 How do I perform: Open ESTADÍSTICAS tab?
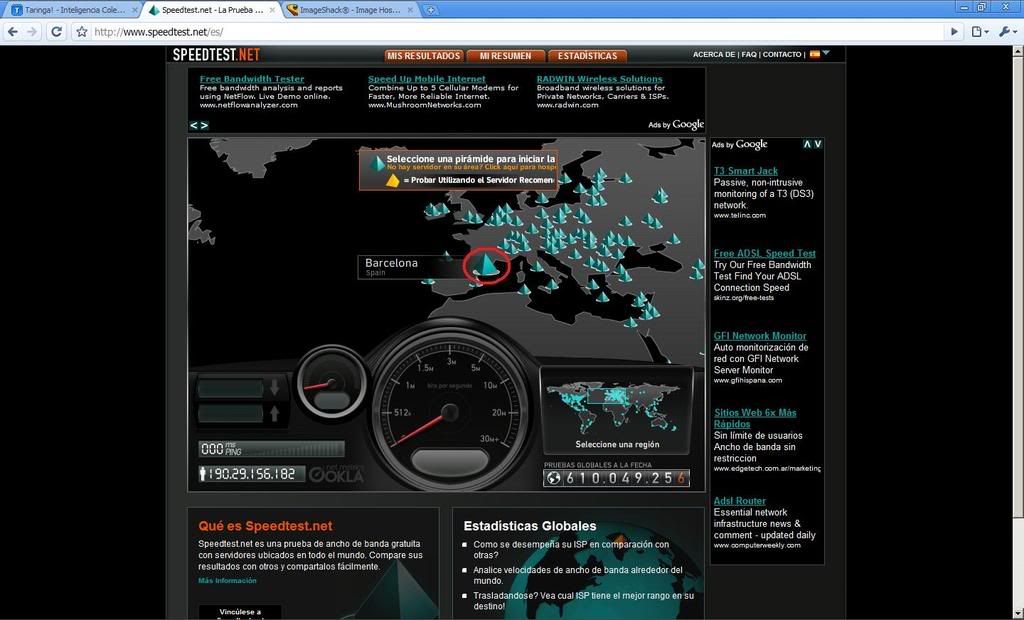tap(587, 56)
